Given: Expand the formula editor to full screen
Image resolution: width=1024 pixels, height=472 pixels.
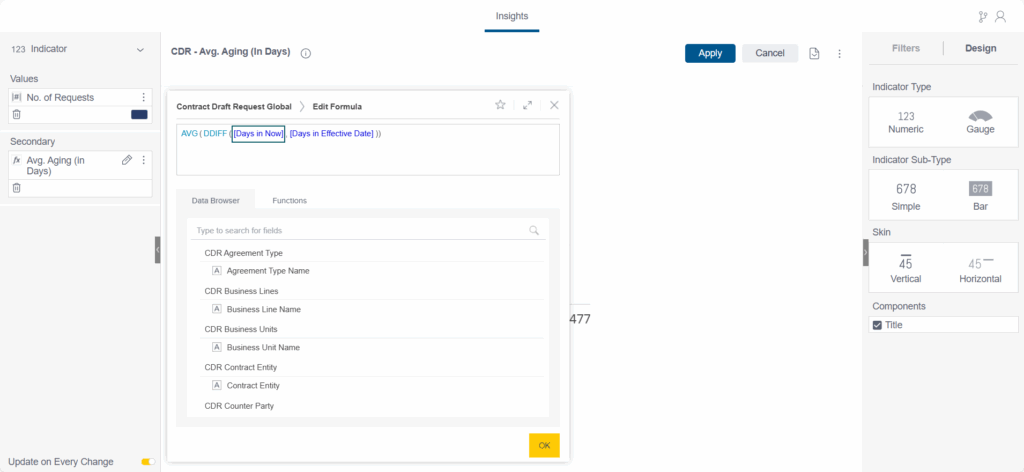Looking at the screenshot, I should 527,105.
